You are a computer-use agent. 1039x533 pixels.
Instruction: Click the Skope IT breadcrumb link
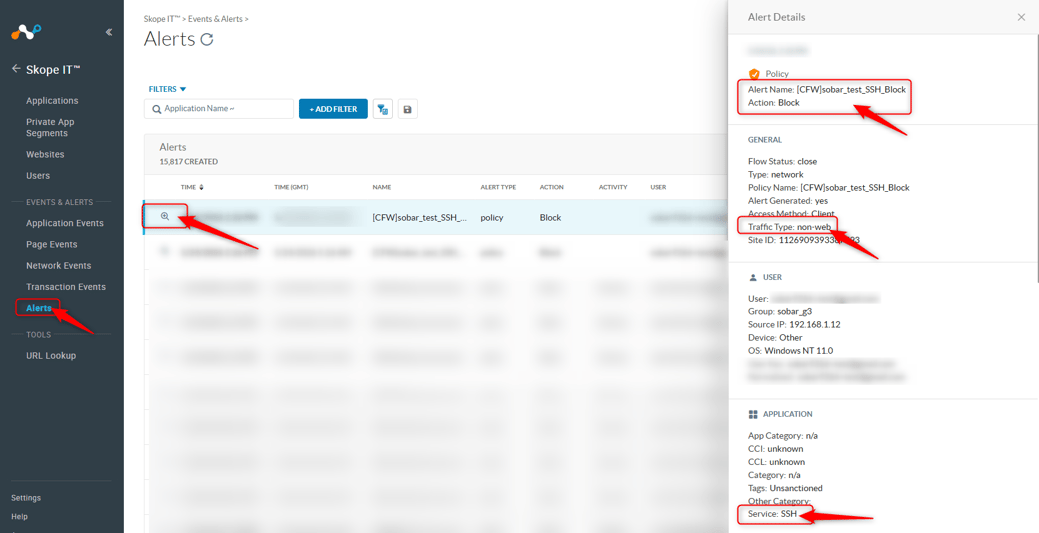coord(162,19)
